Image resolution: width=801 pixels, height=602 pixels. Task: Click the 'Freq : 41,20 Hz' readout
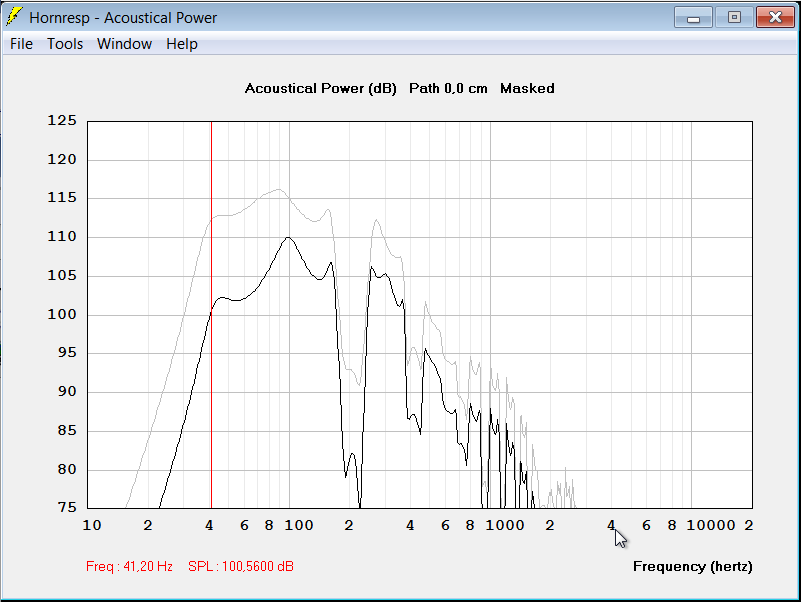(129, 566)
